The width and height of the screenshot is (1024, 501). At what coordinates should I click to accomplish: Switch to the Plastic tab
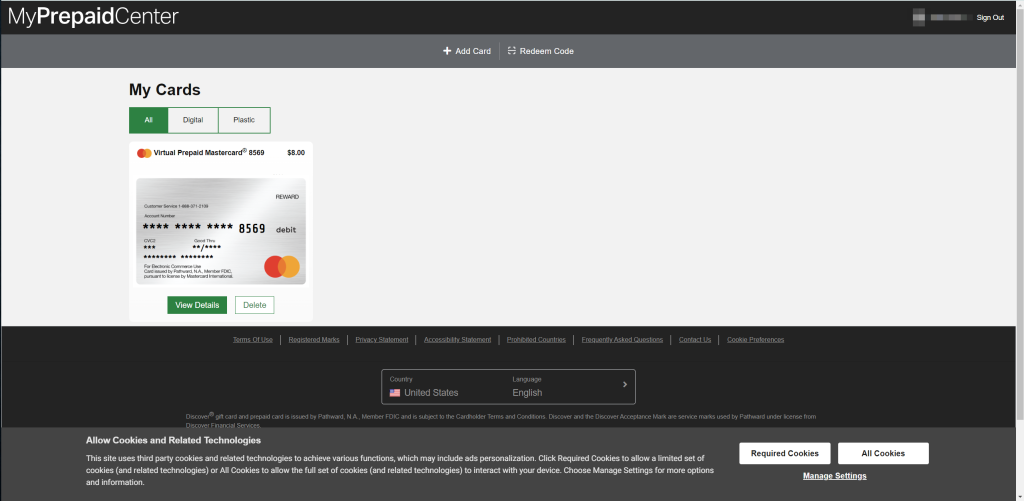244,120
